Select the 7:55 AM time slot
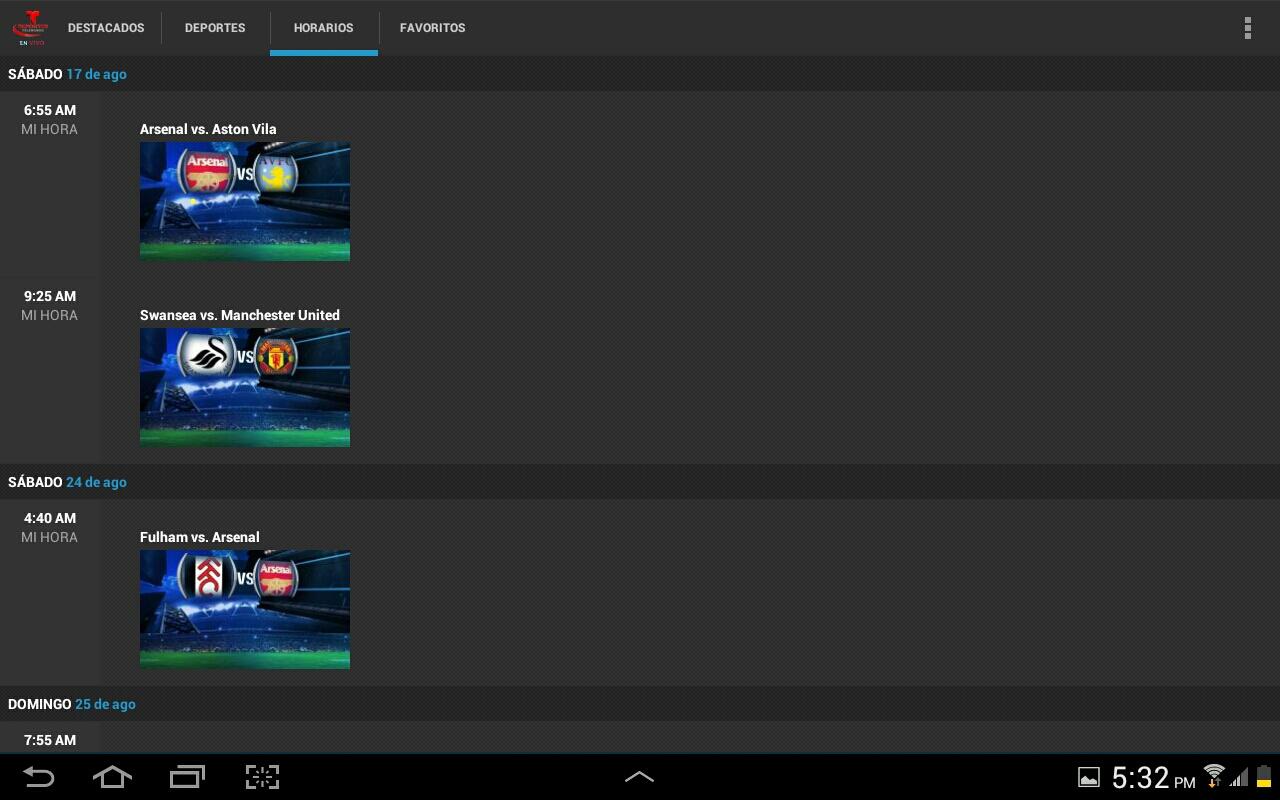This screenshot has width=1280, height=800. coord(50,740)
